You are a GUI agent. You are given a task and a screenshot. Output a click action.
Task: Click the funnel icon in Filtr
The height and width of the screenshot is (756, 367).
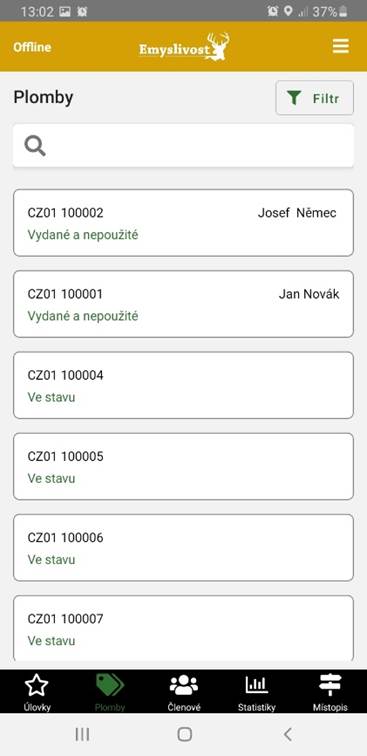click(x=294, y=98)
